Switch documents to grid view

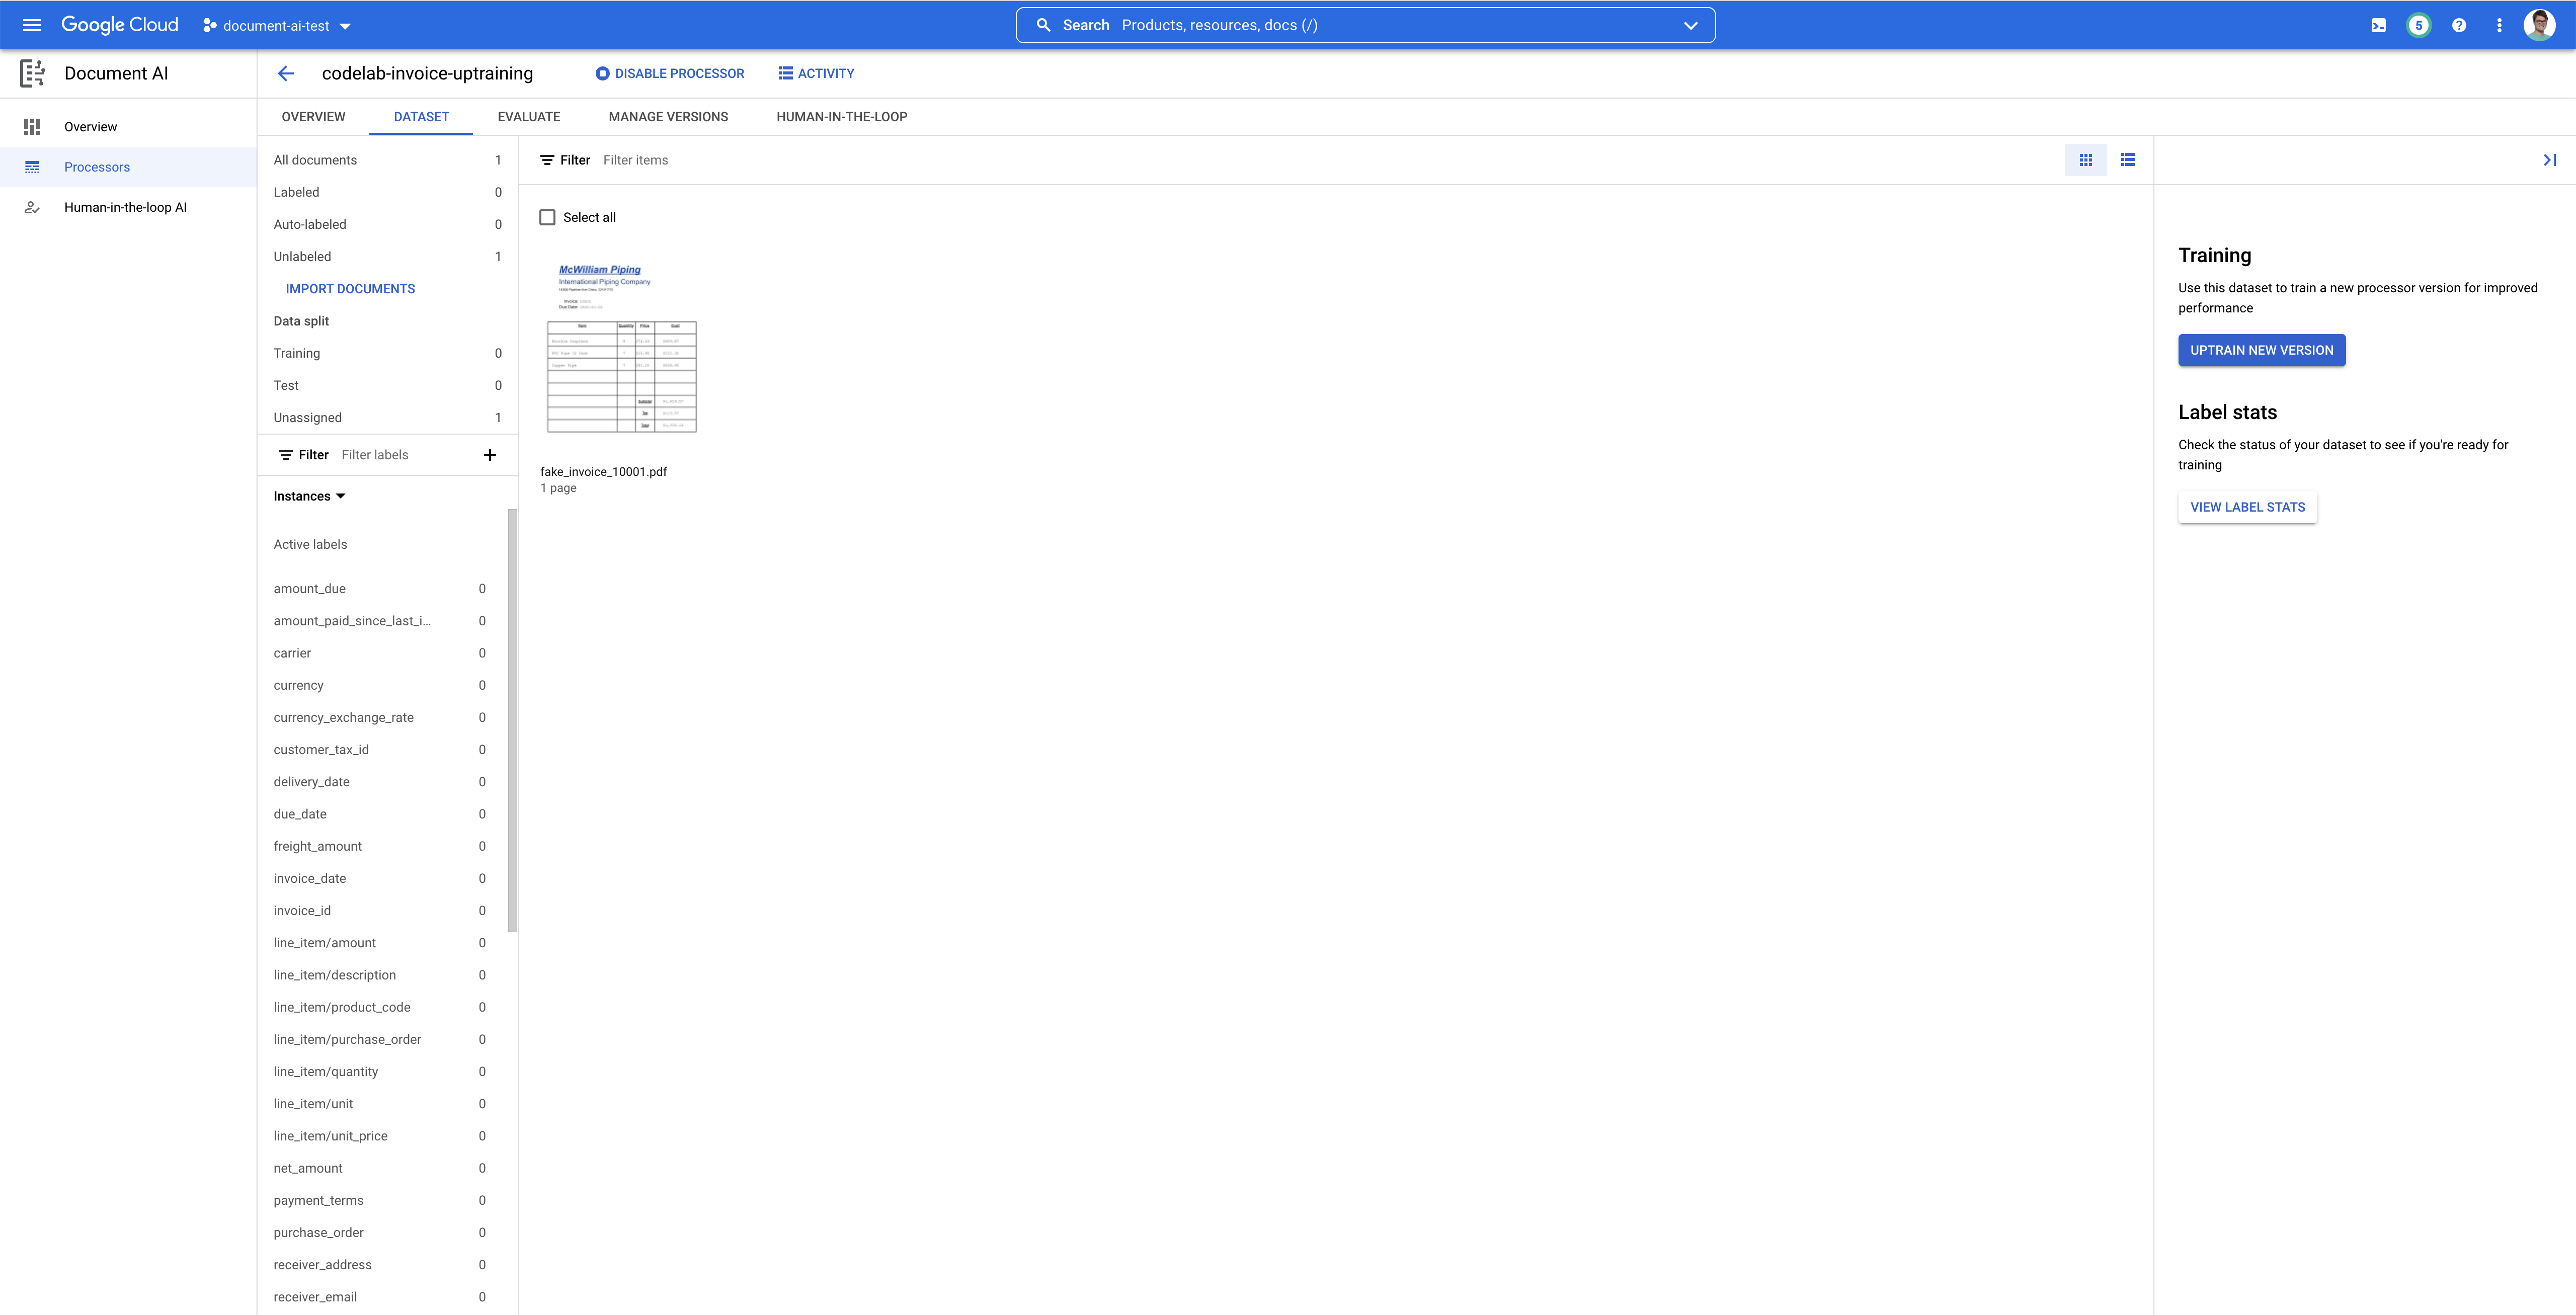click(x=2086, y=159)
